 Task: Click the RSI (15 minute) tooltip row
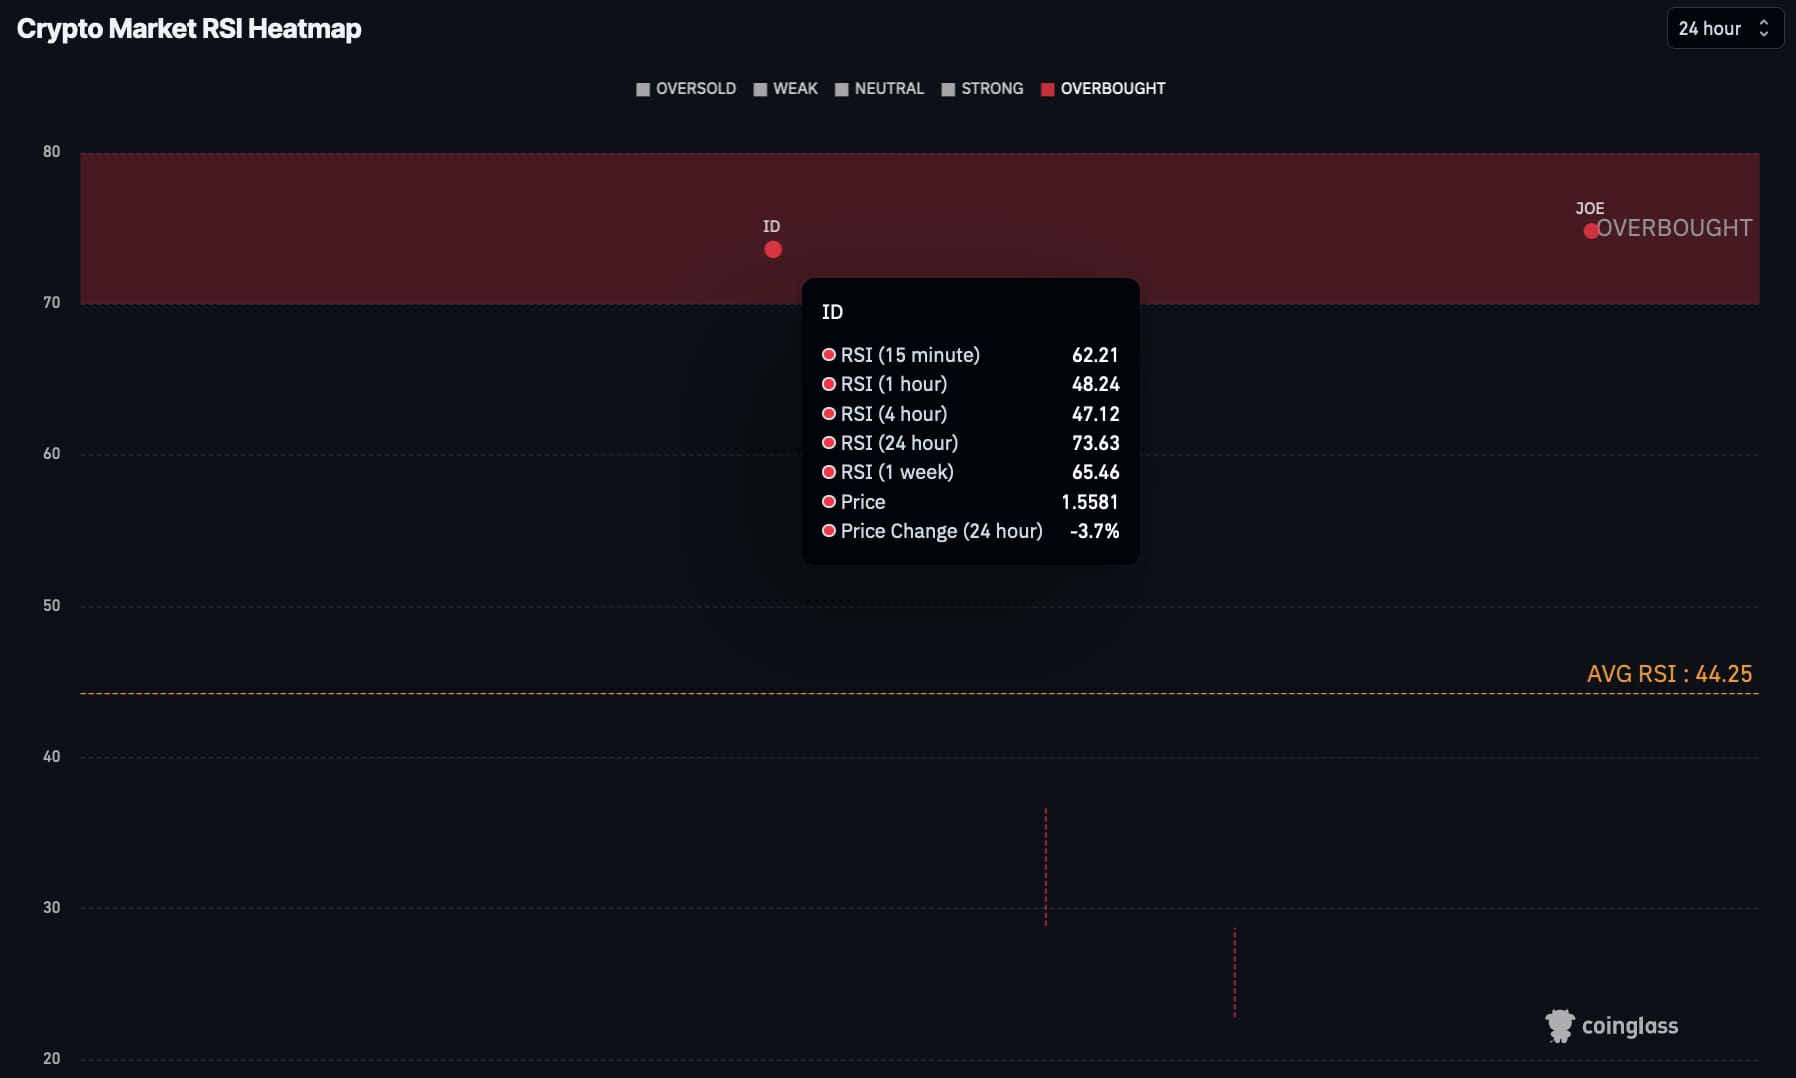click(970, 355)
